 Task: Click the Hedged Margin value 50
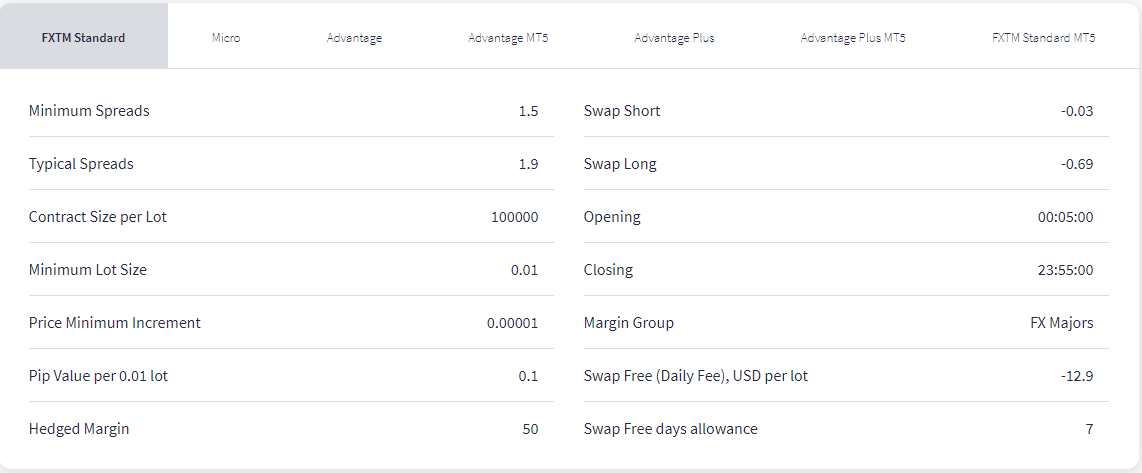(x=530, y=429)
